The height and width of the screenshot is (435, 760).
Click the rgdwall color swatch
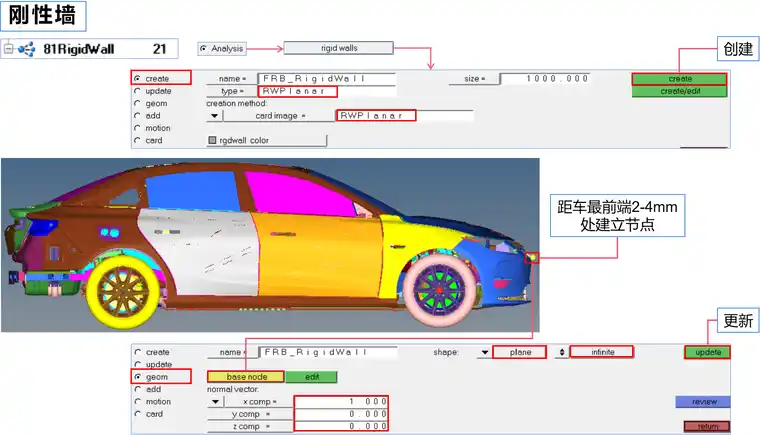click(x=212, y=141)
